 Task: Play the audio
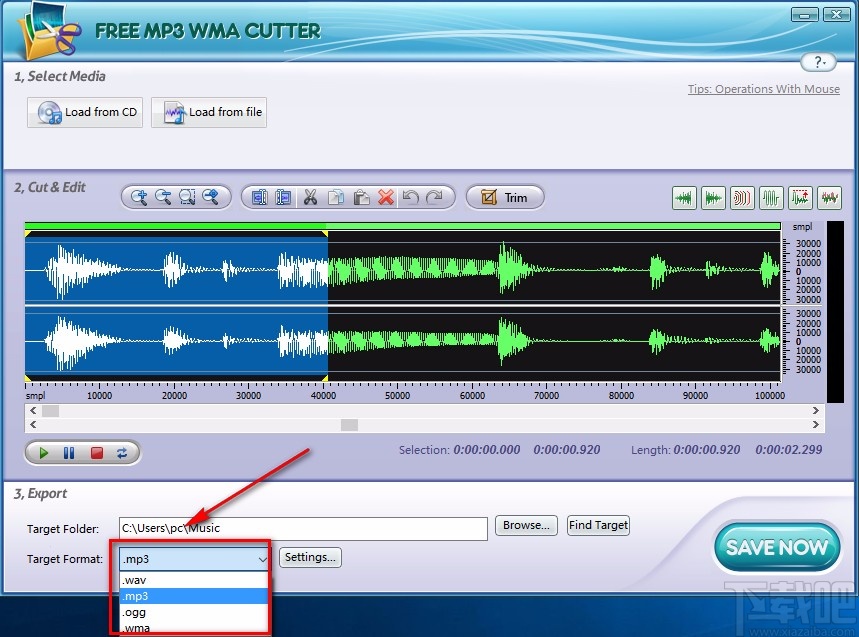coord(44,453)
